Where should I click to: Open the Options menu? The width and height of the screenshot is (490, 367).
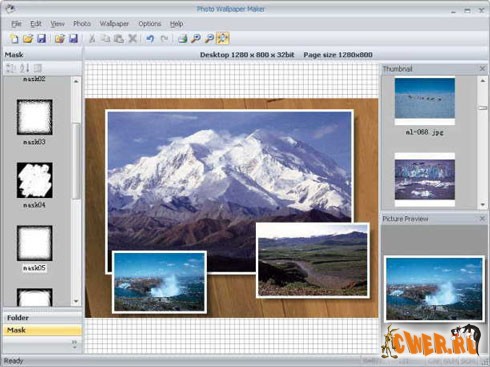click(150, 24)
